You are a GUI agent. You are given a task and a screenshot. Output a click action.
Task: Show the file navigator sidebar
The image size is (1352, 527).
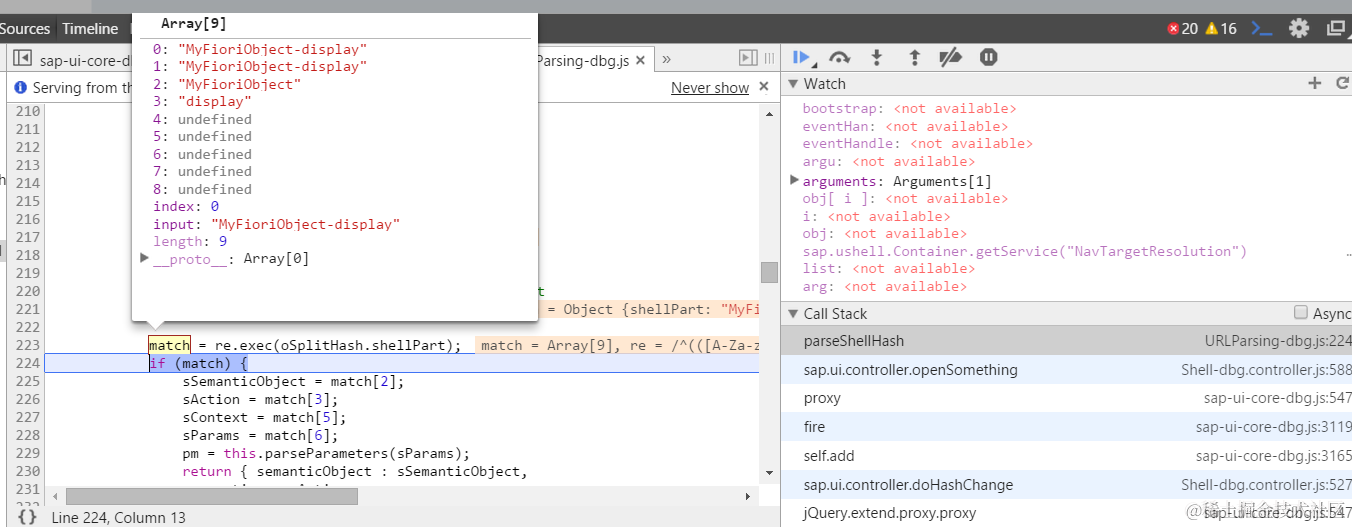[x=22, y=59]
